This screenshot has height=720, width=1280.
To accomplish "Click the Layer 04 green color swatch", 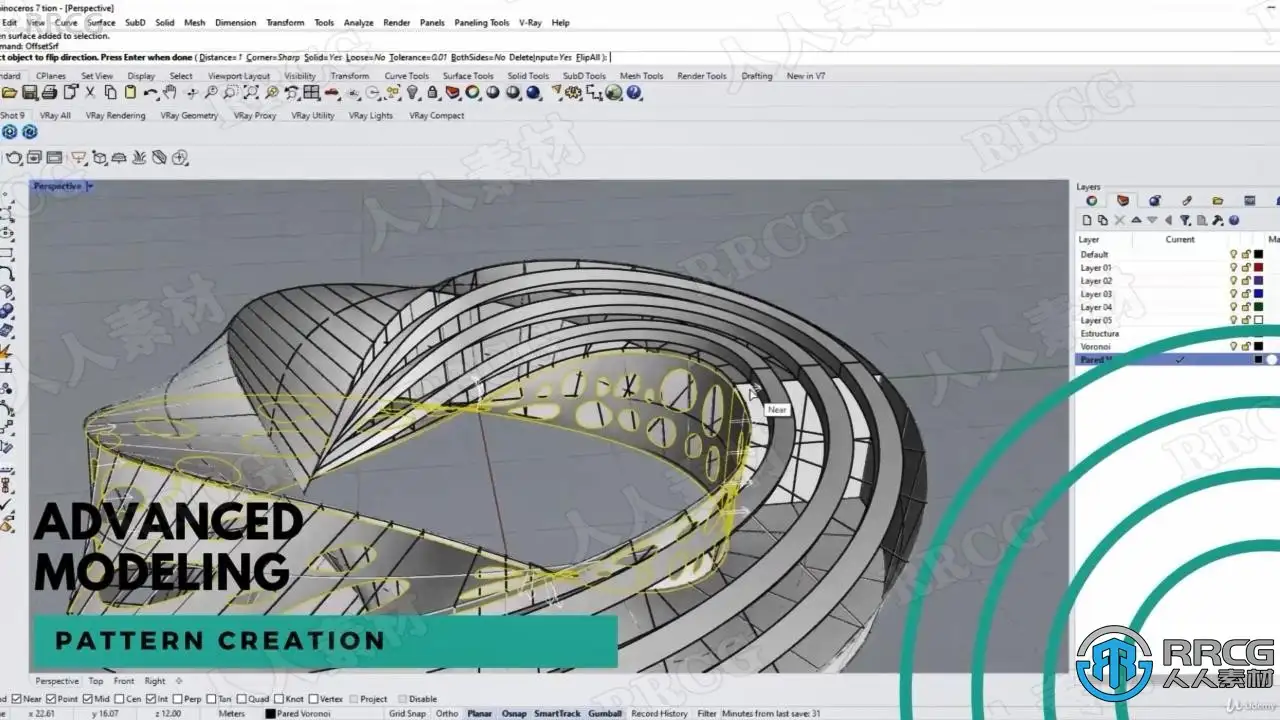I will pyautogui.click(x=1258, y=307).
